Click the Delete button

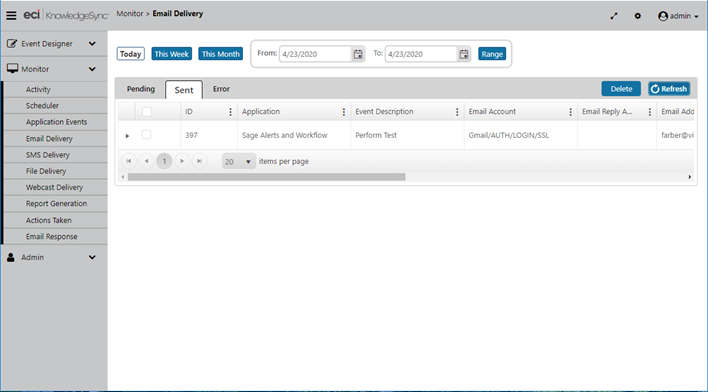click(621, 89)
